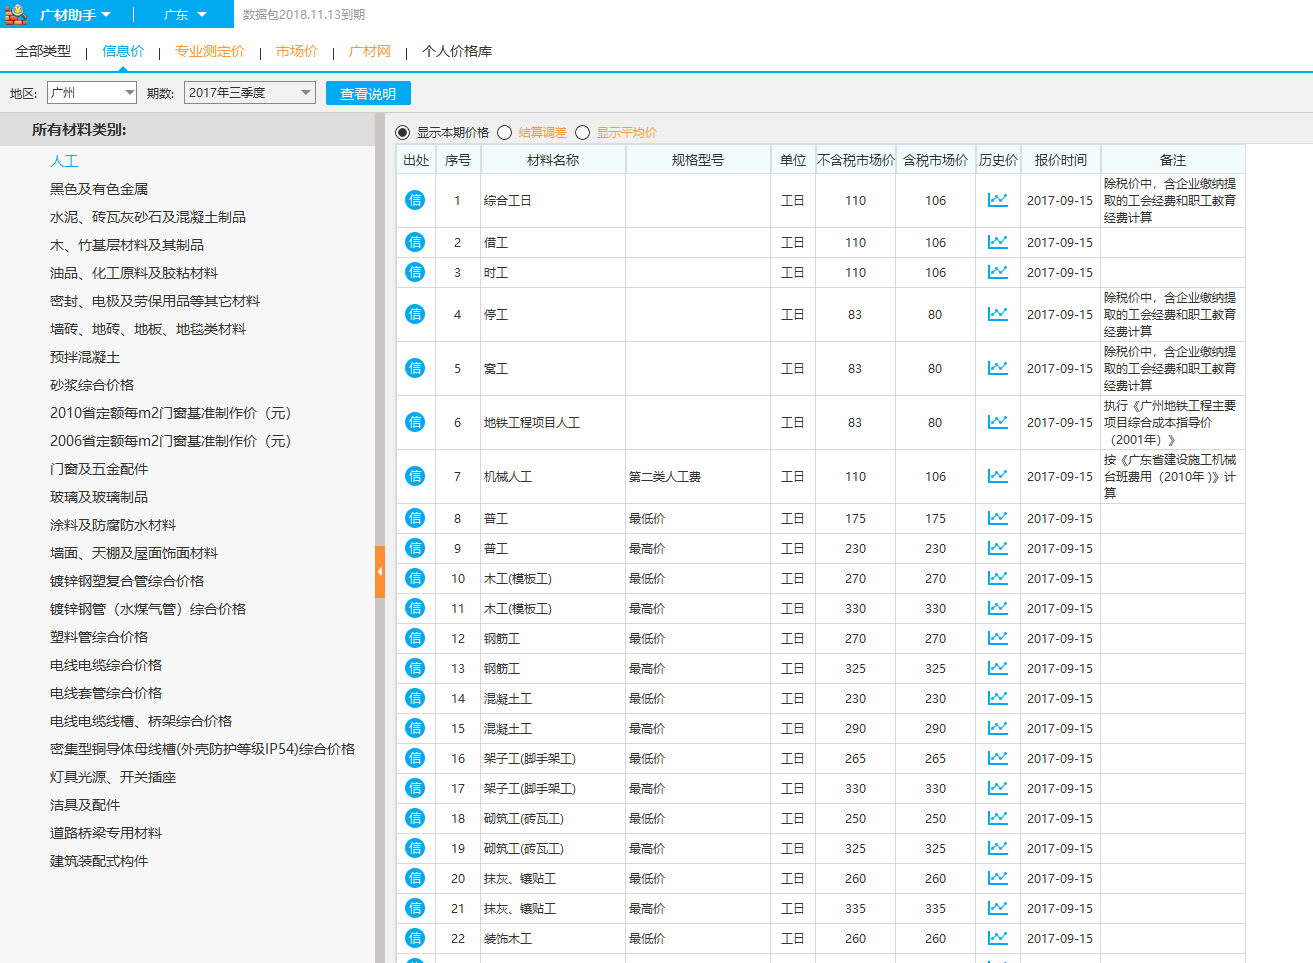Open history chart for row 22 装饰木工

click(x=998, y=938)
